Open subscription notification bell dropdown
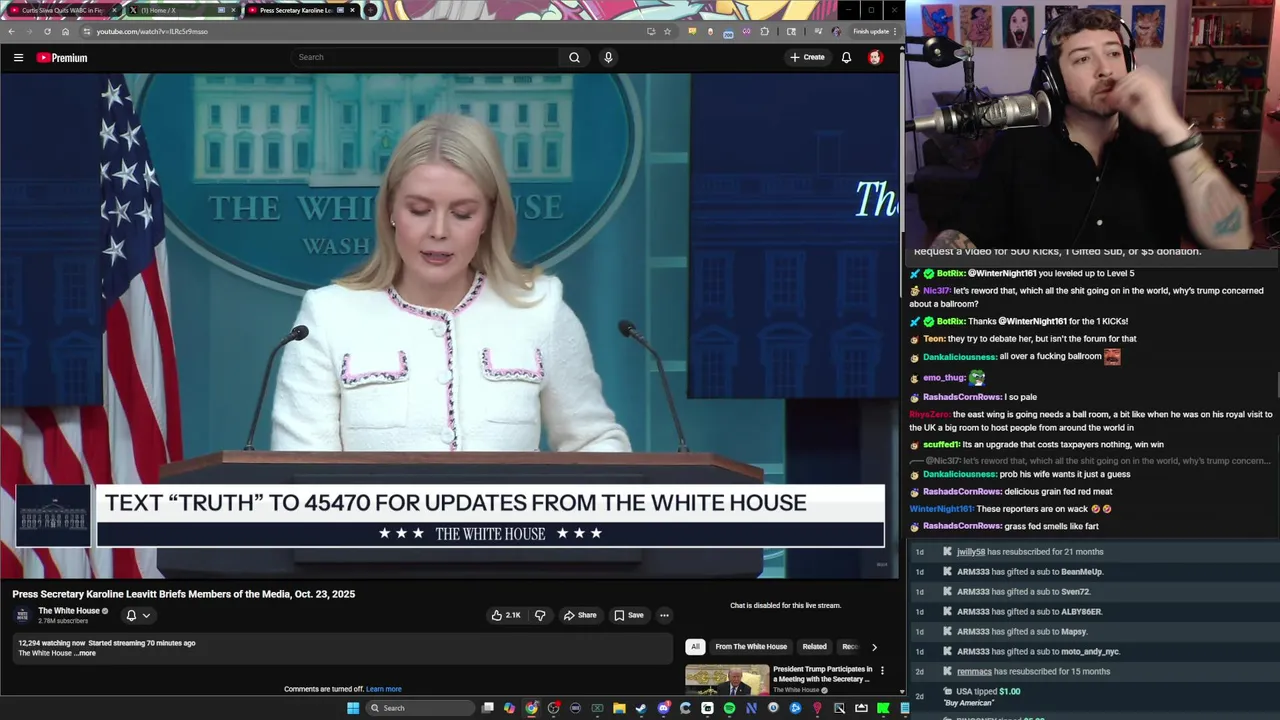The width and height of the screenshot is (1280, 720). click(138, 615)
